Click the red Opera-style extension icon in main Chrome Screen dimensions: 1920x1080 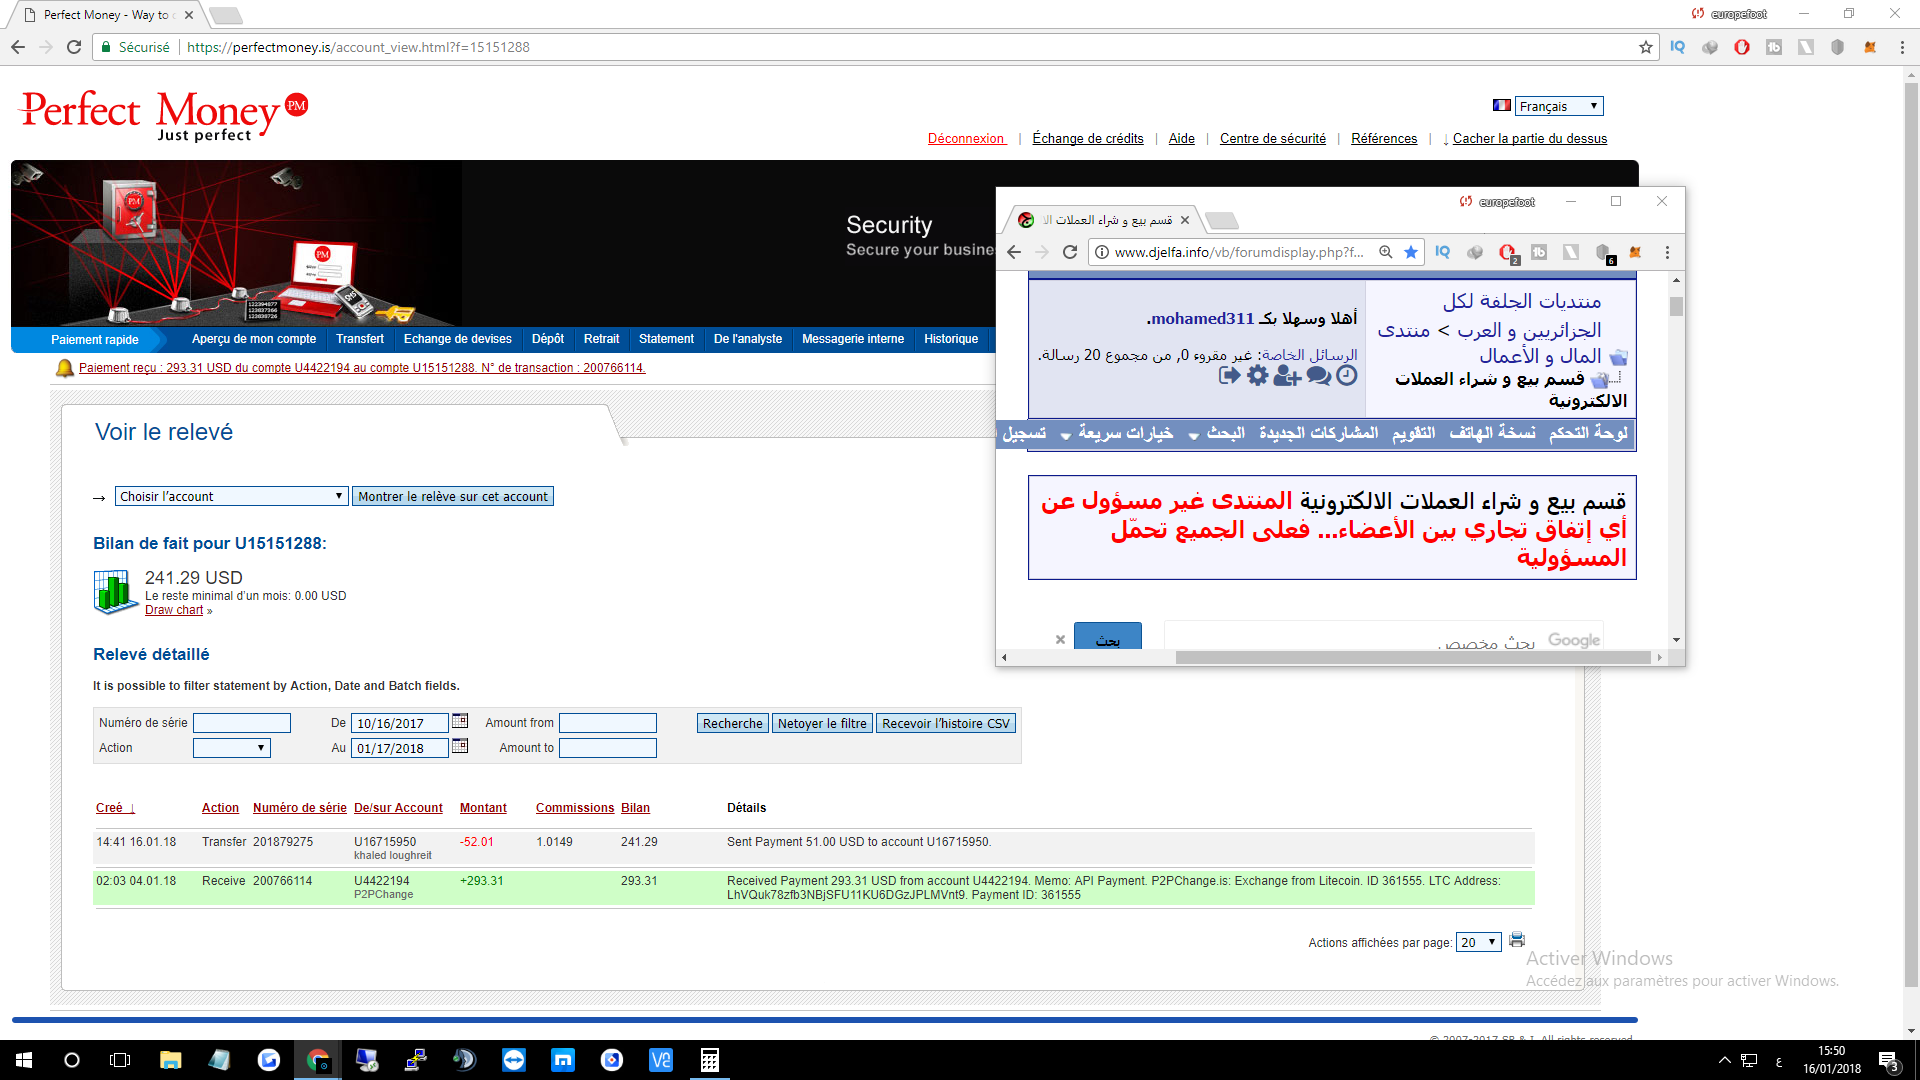click(x=1742, y=47)
